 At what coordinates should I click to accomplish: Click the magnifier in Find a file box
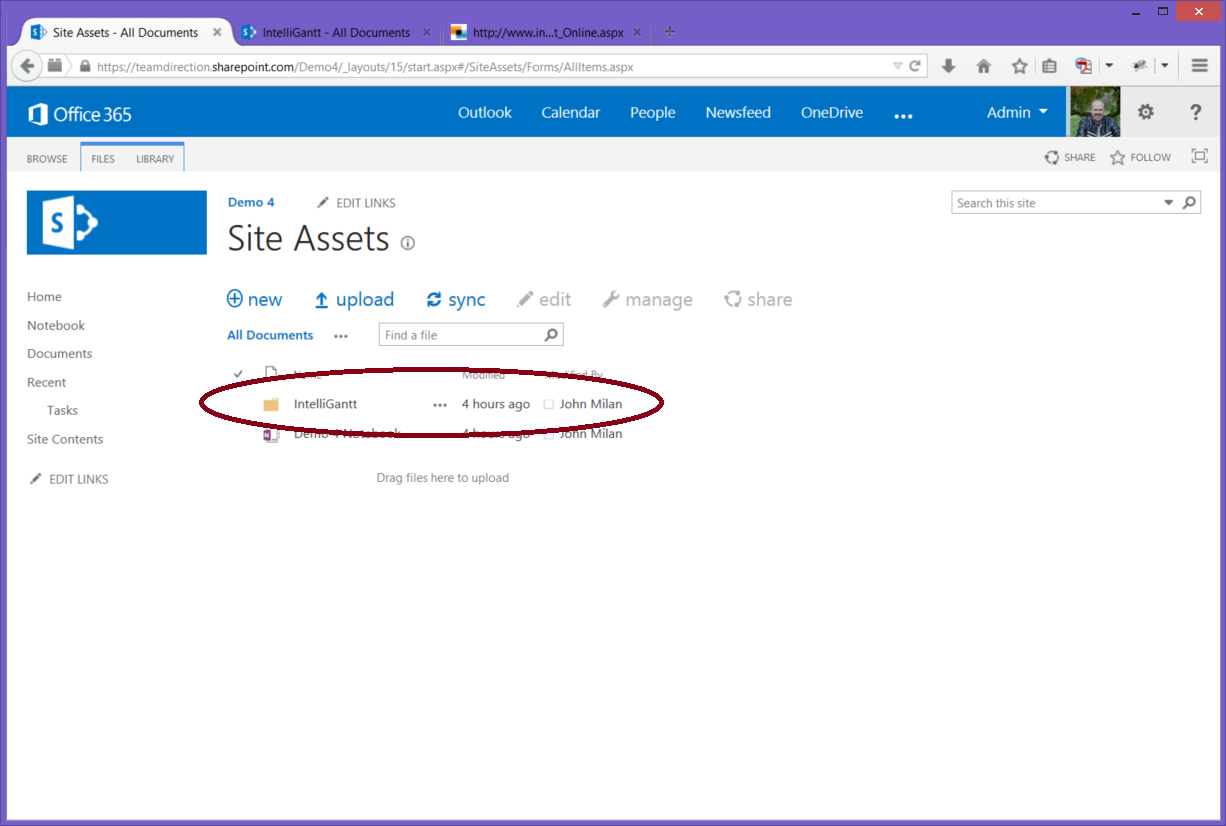point(551,335)
